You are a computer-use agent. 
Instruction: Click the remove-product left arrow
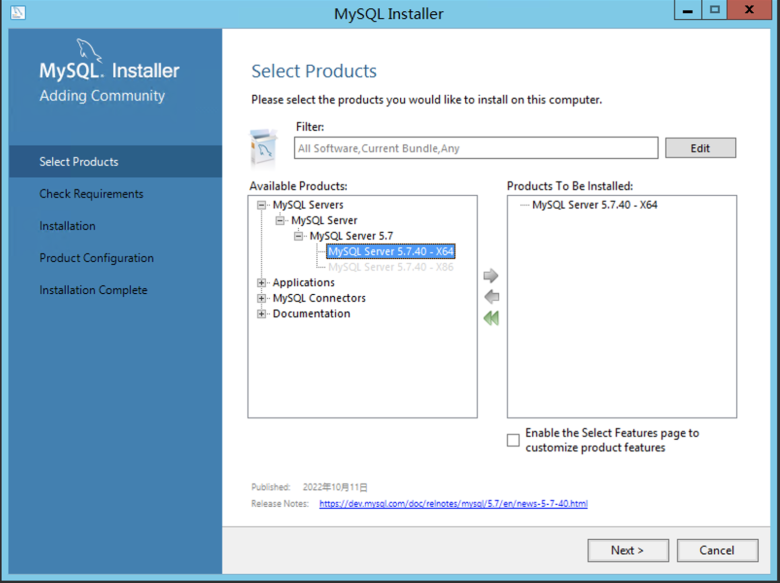490,297
